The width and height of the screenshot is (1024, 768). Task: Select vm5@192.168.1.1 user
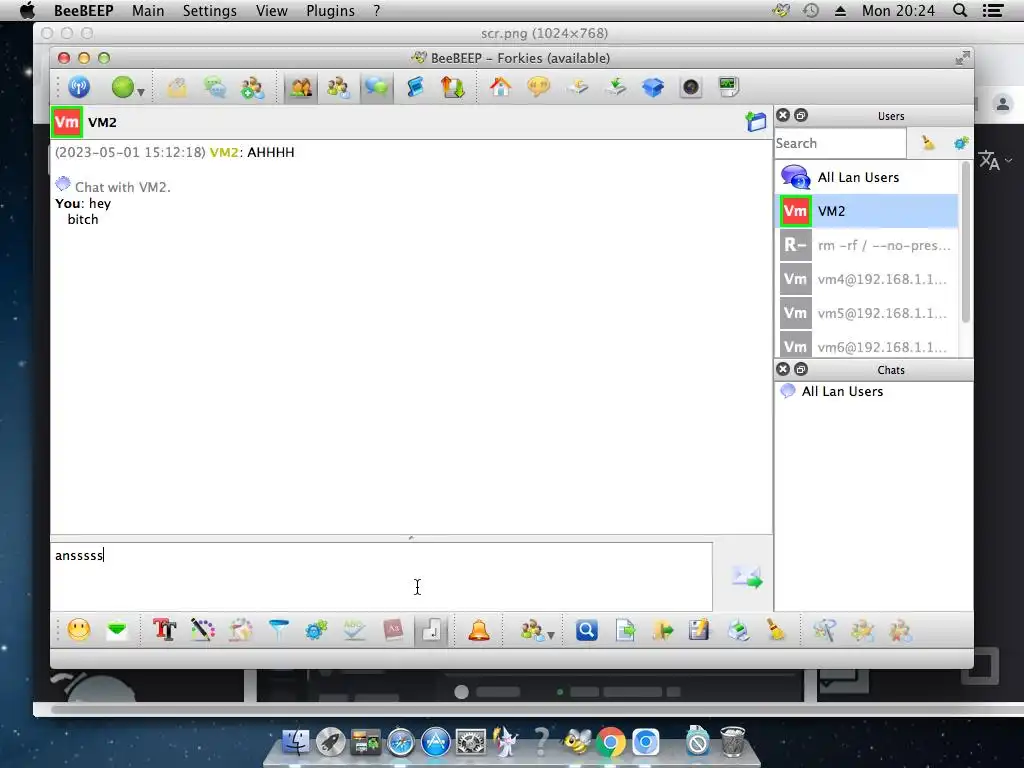867,313
